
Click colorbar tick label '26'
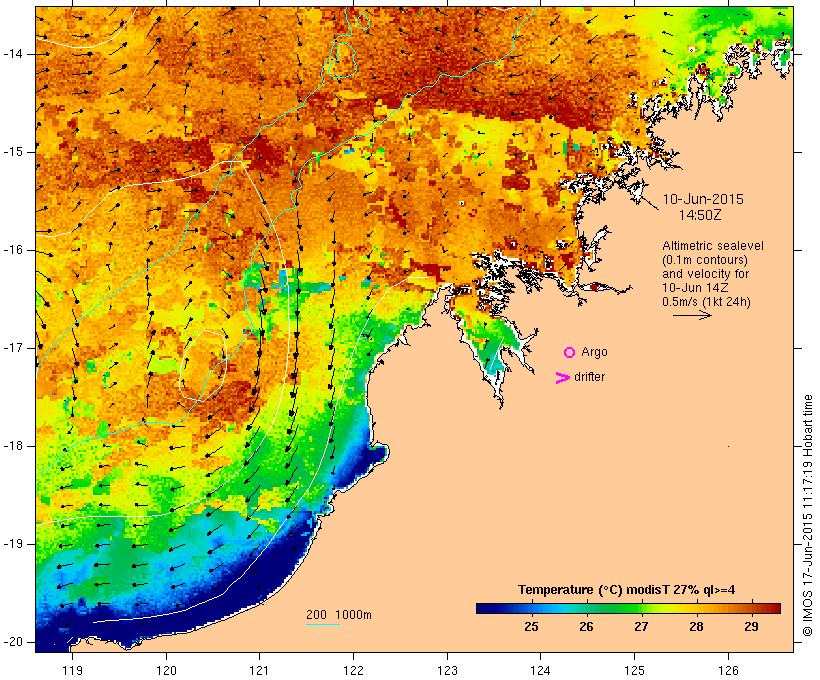[586, 627]
